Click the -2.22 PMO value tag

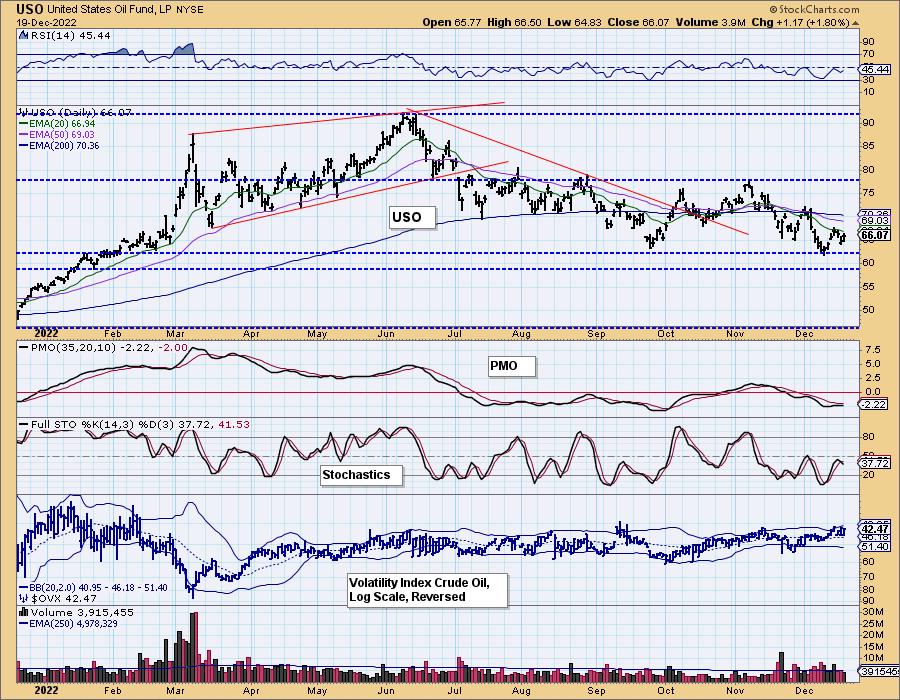[876, 405]
